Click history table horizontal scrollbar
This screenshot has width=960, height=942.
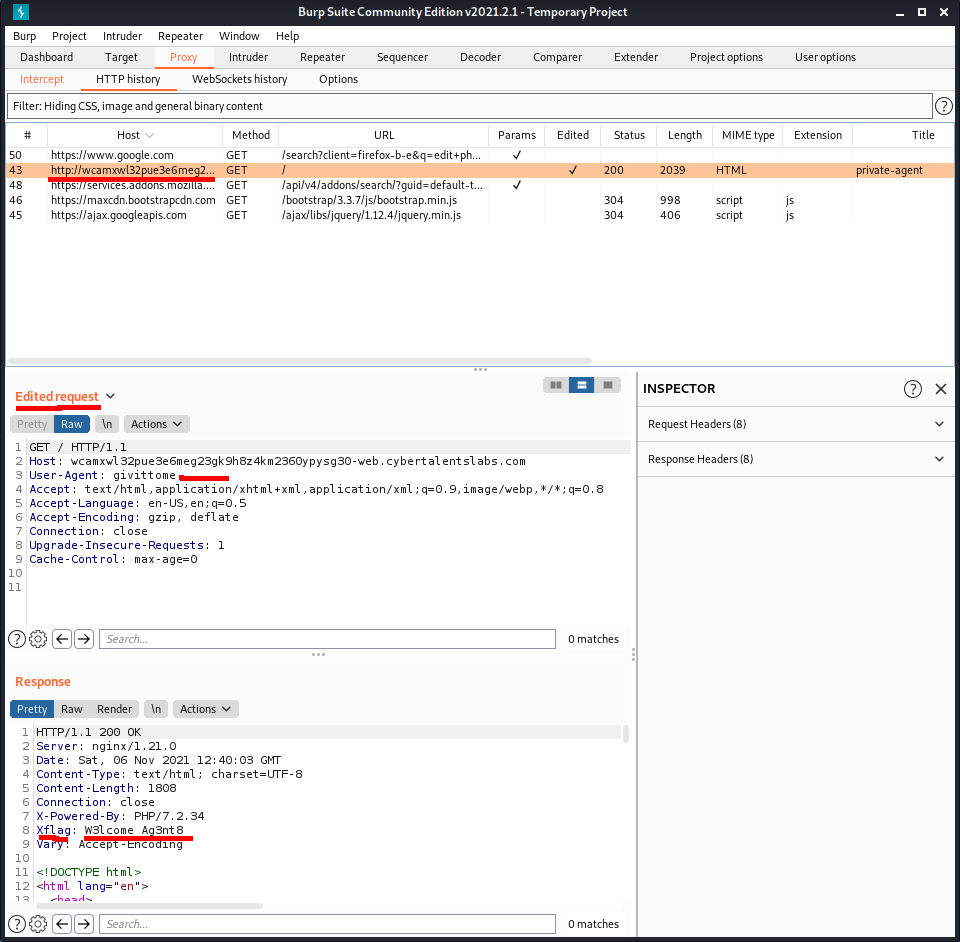pos(300,361)
